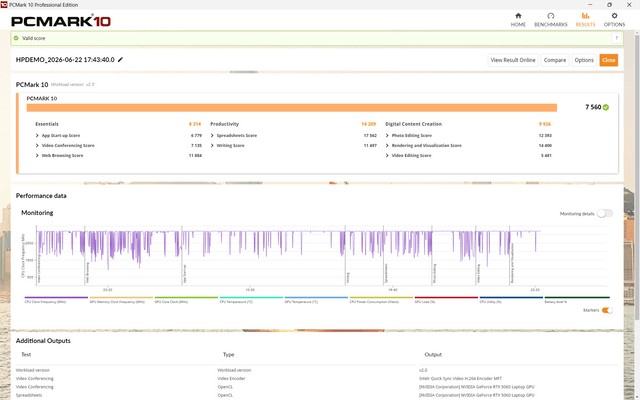
Task: Expand Video Editing Score row
Action: [x=387, y=156]
